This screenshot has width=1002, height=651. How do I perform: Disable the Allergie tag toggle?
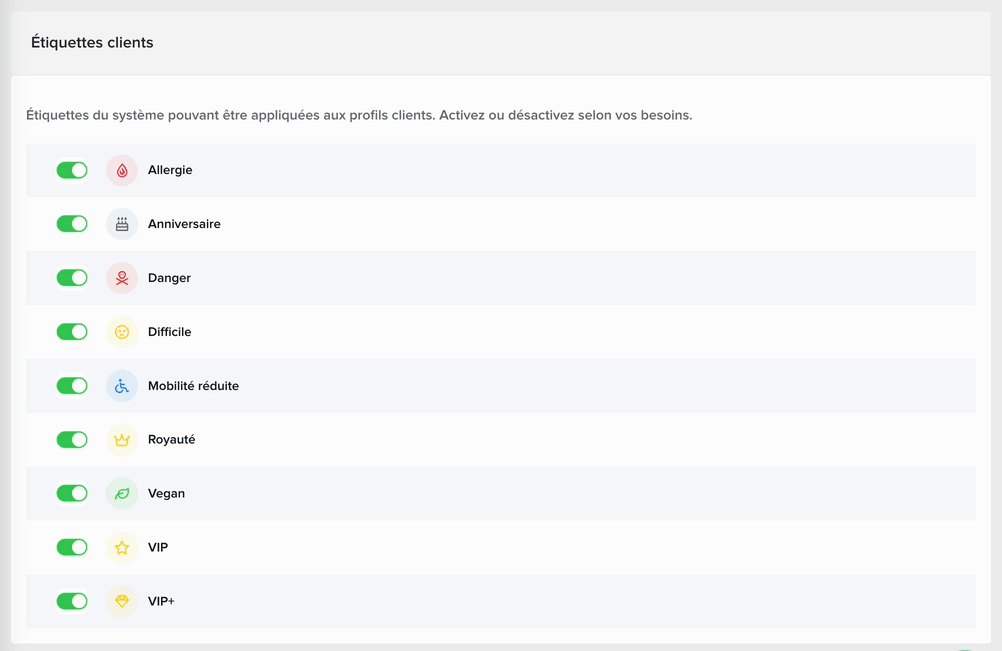point(72,170)
